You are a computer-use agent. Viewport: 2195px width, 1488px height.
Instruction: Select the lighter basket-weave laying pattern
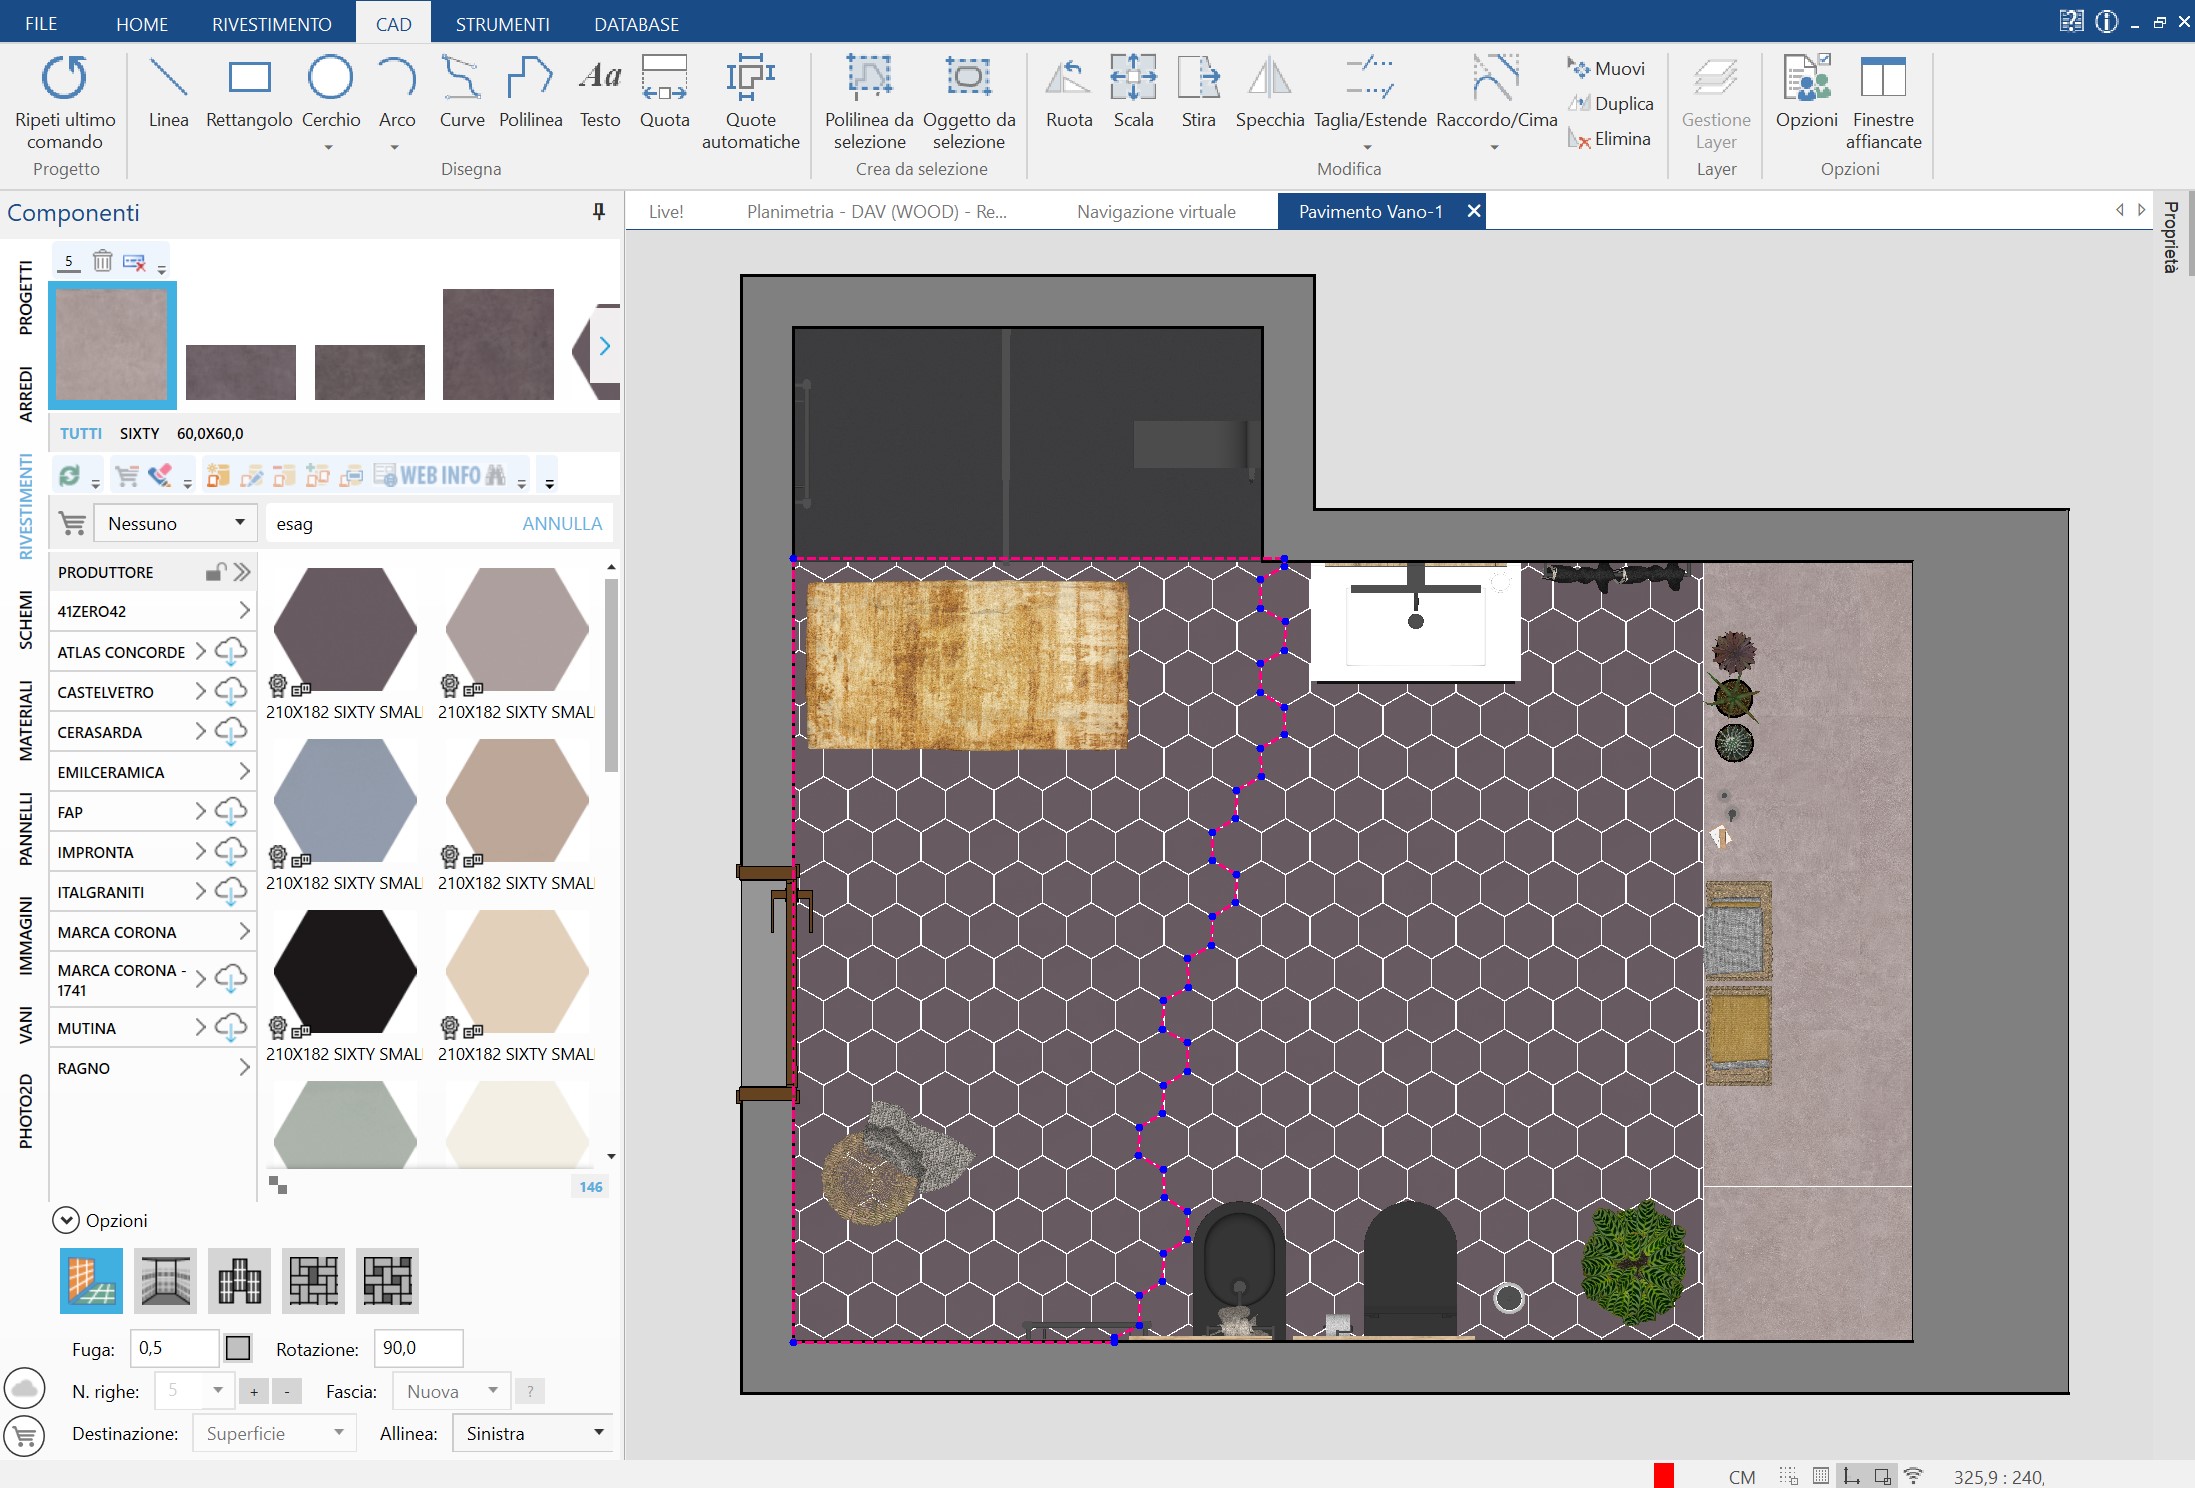313,1280
